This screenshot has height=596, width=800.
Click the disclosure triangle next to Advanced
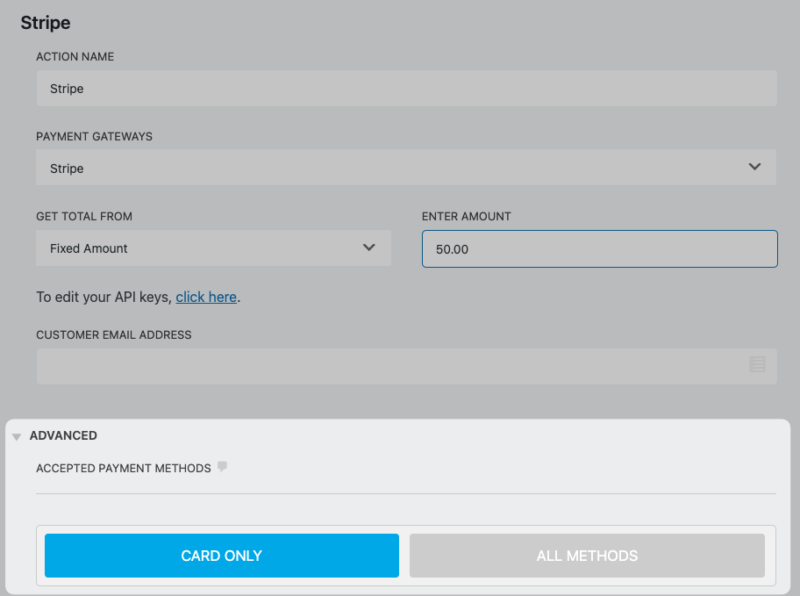coord(15,435)
